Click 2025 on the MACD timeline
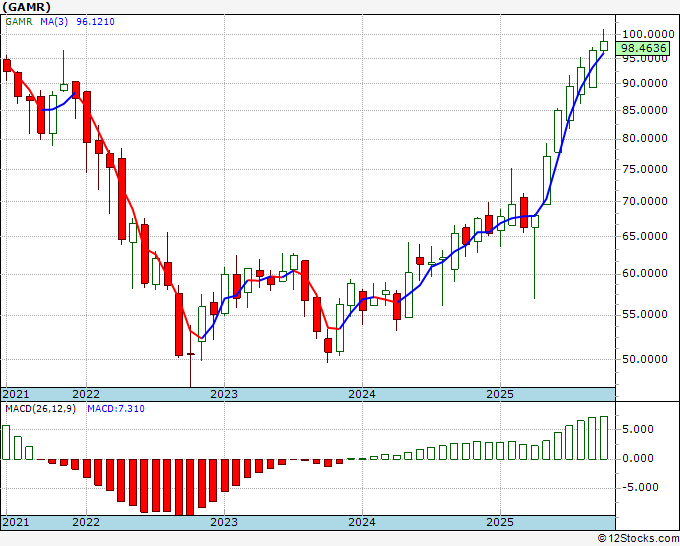This screenshot has height=546, width=680. point(500,522)
